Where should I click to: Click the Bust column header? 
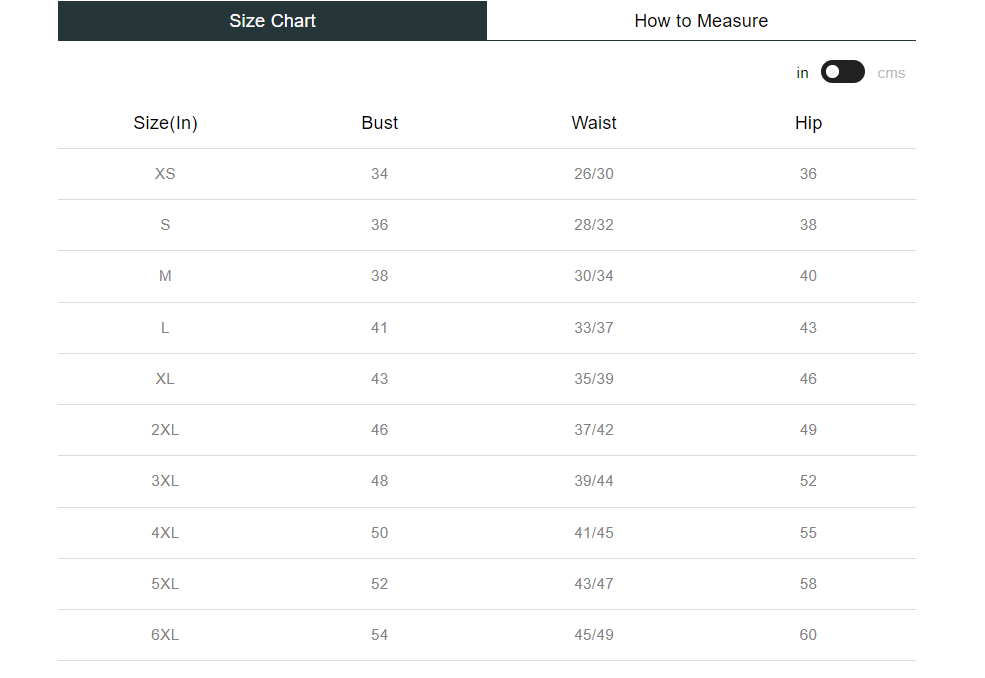coord(379,123)
